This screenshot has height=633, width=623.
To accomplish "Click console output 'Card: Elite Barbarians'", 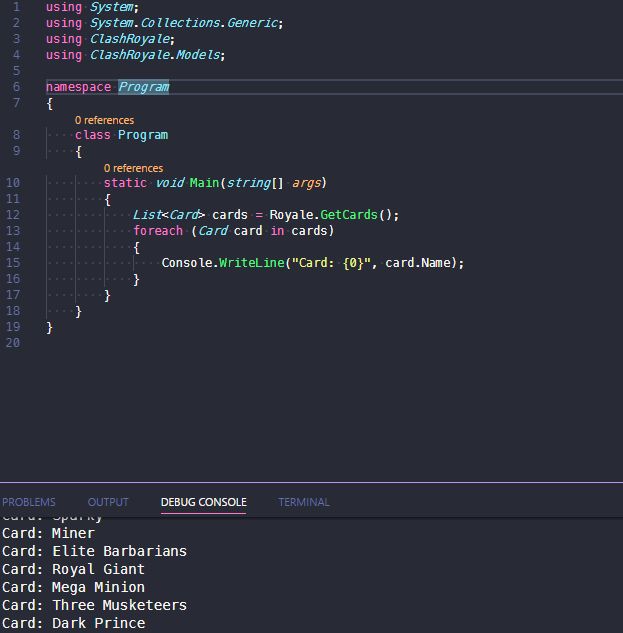I will pyautogui.click(x=94, y=551).
